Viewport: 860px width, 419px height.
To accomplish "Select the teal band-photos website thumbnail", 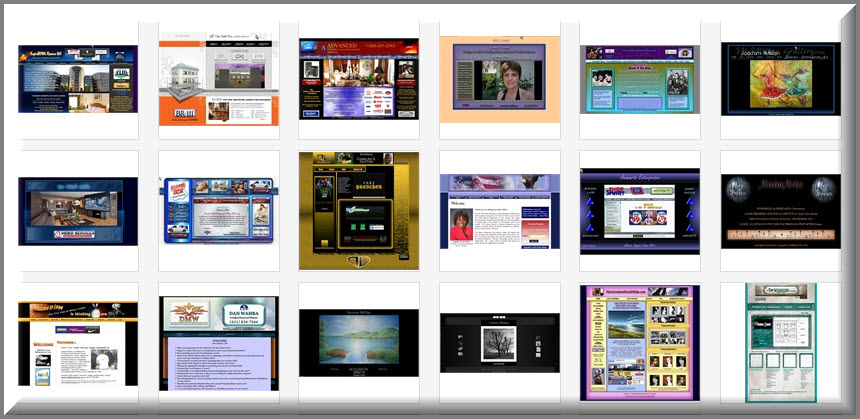I will click(x=640, y=79).
